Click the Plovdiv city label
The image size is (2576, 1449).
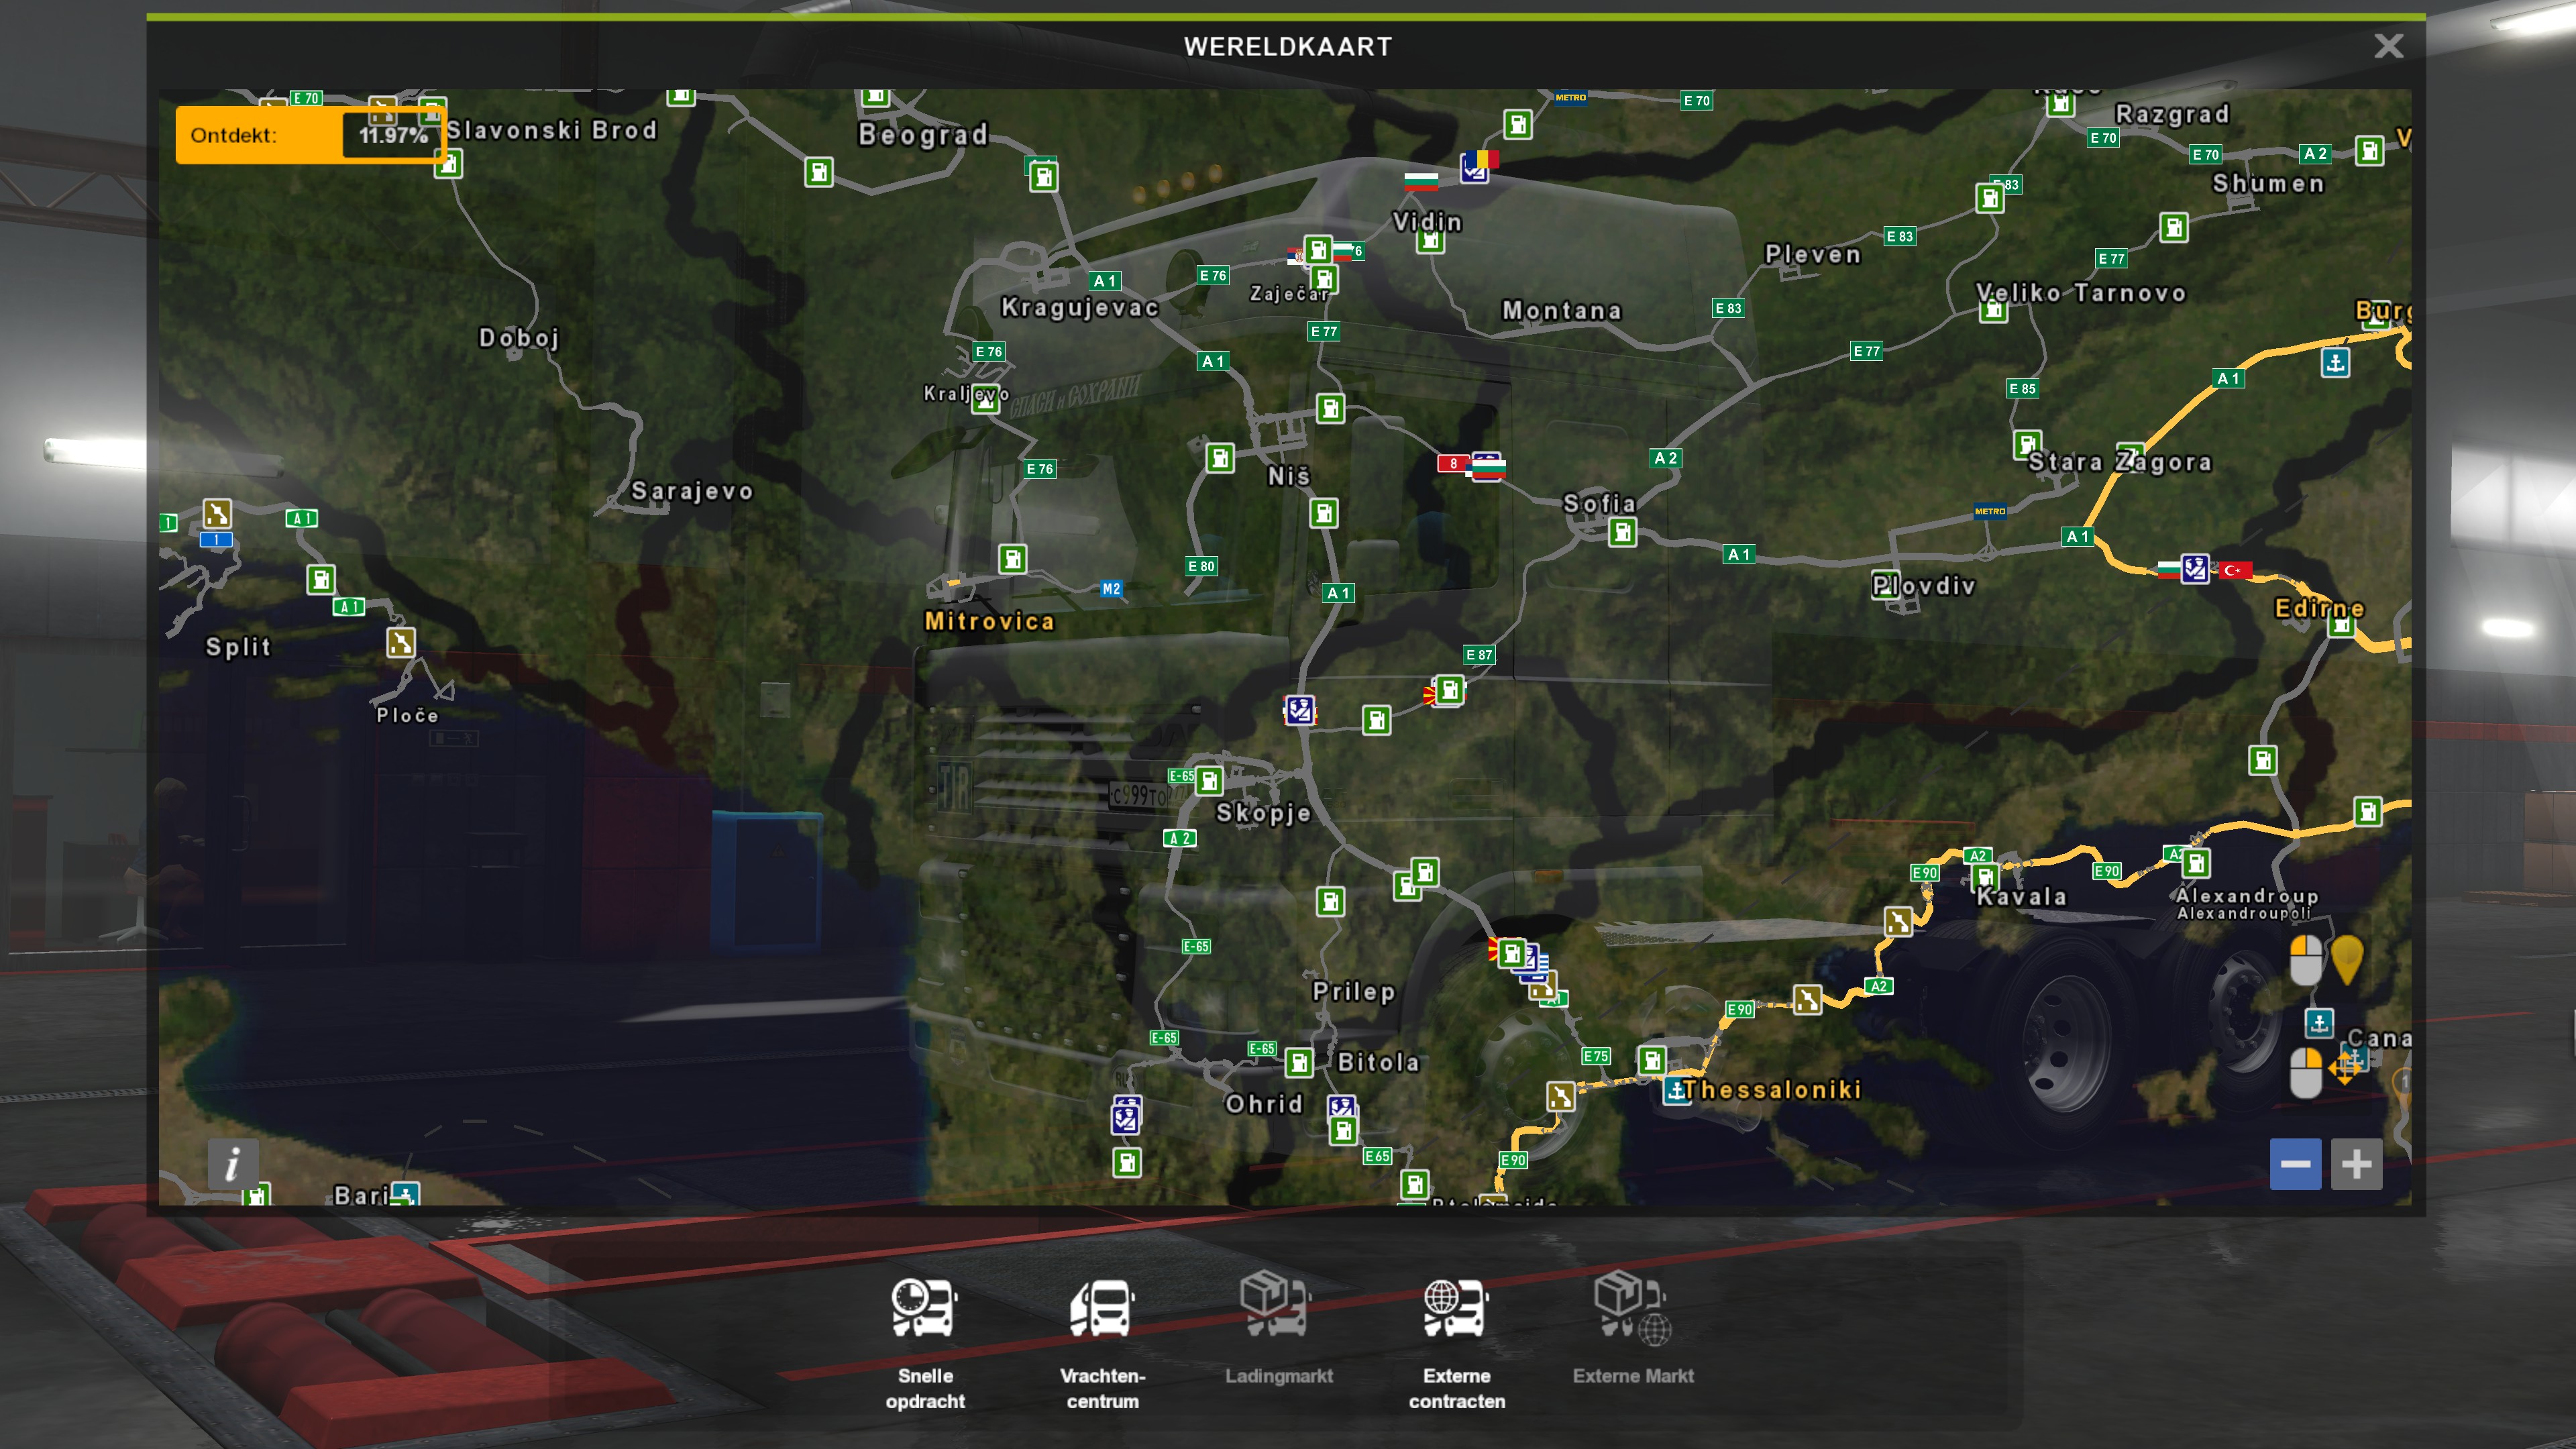(x=1923, y=586)
